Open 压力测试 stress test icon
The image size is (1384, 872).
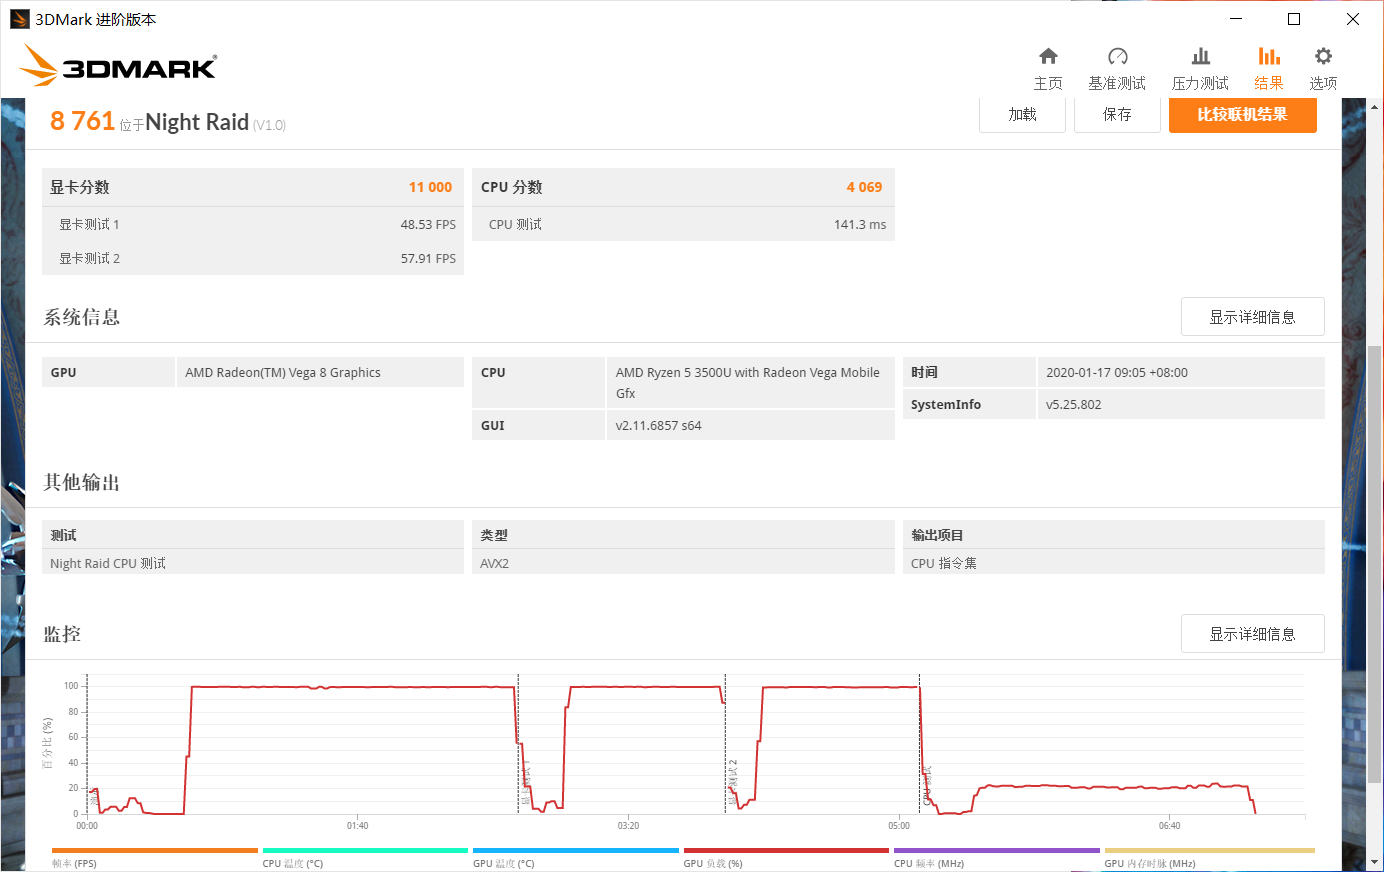[x=1200, y=57]
